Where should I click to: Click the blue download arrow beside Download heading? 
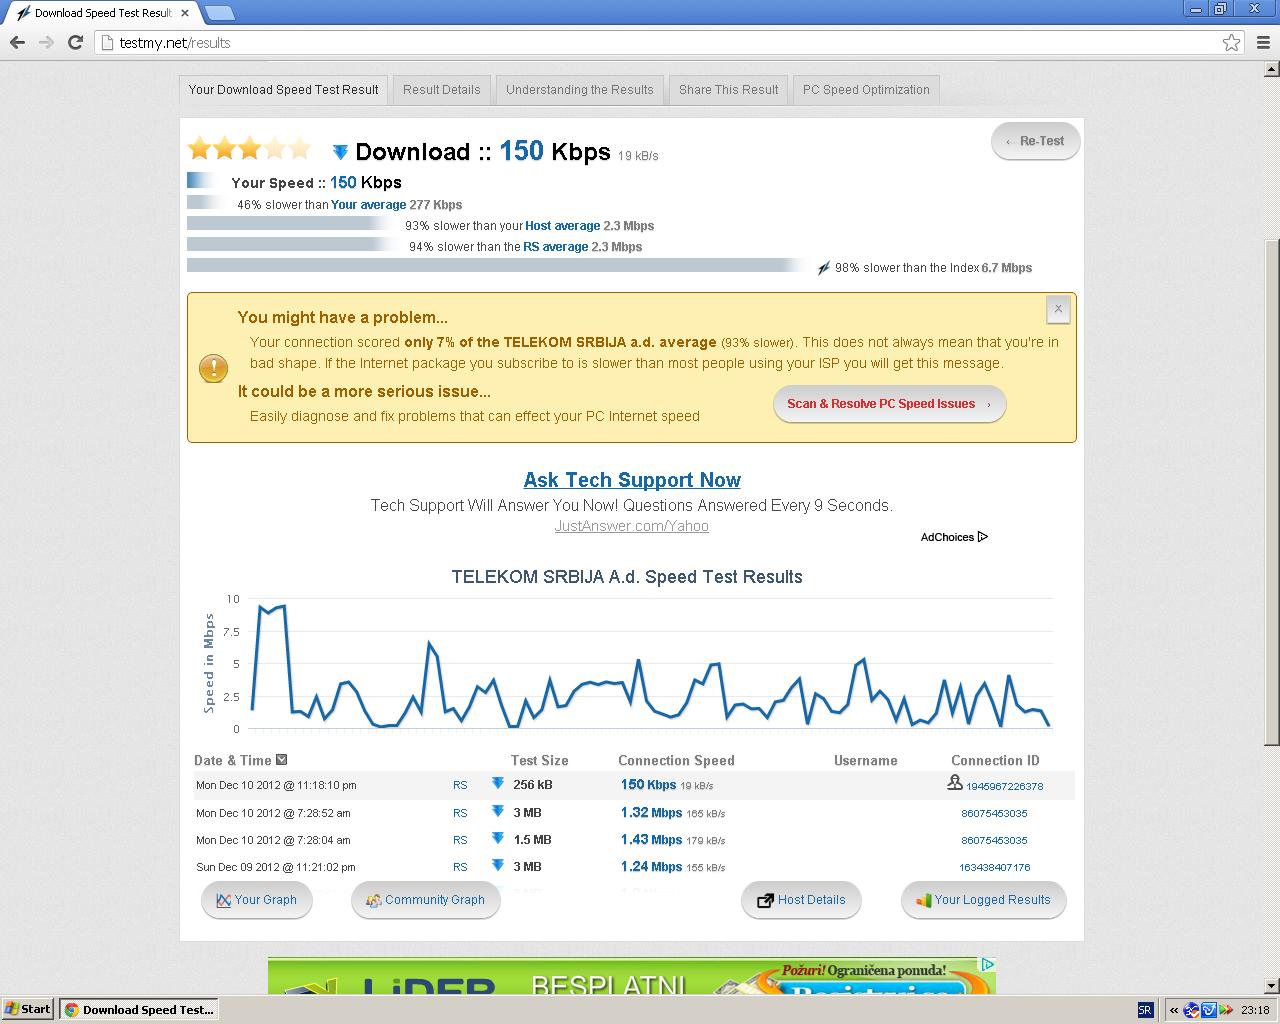(340, 152)
